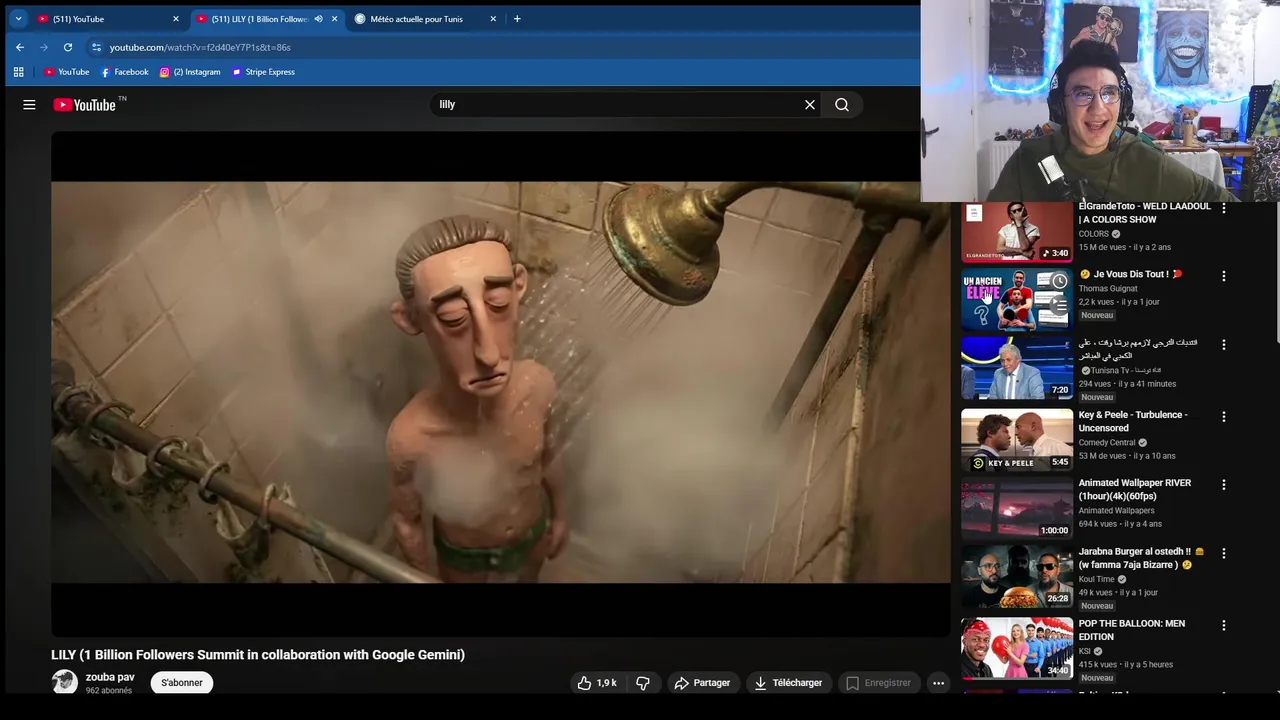The width and height of the screenshot is (1280, 720).
Task: Open the KSI channel name
Action: tap(1085, 651)
